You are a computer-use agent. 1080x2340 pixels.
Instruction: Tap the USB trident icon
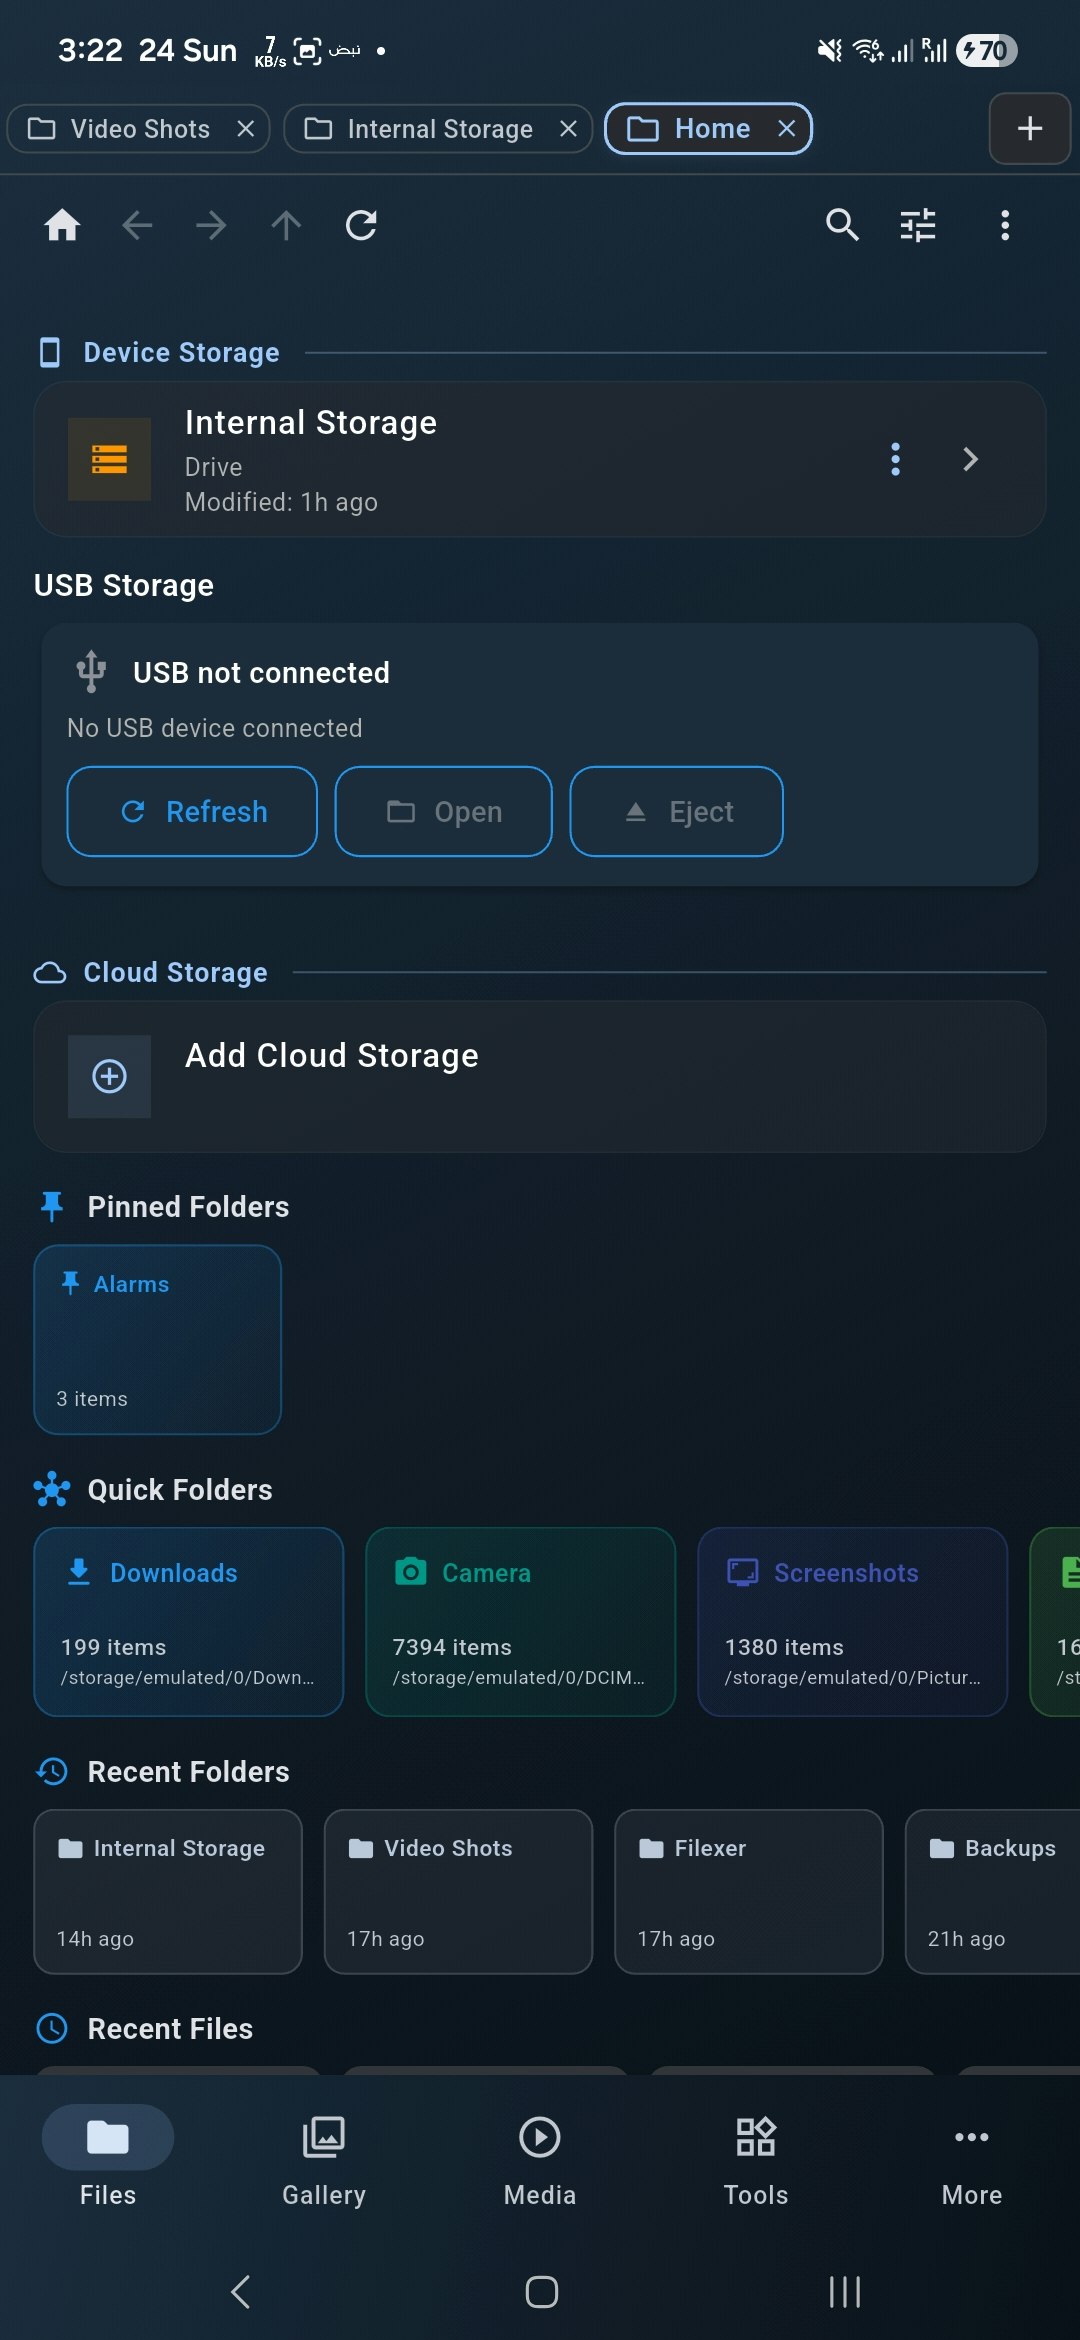[x=91, y=672]
